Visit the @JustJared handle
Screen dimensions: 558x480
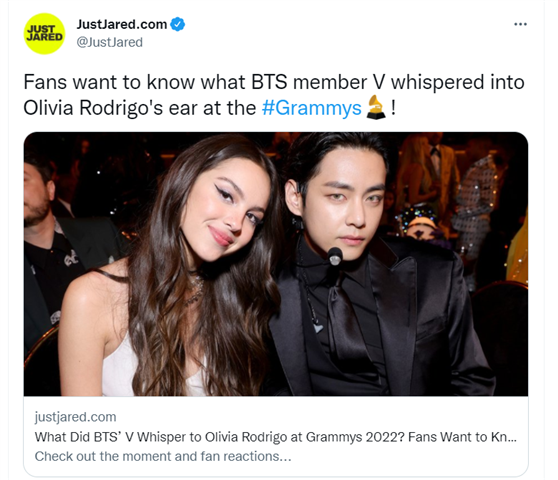(x=110, y=42)
